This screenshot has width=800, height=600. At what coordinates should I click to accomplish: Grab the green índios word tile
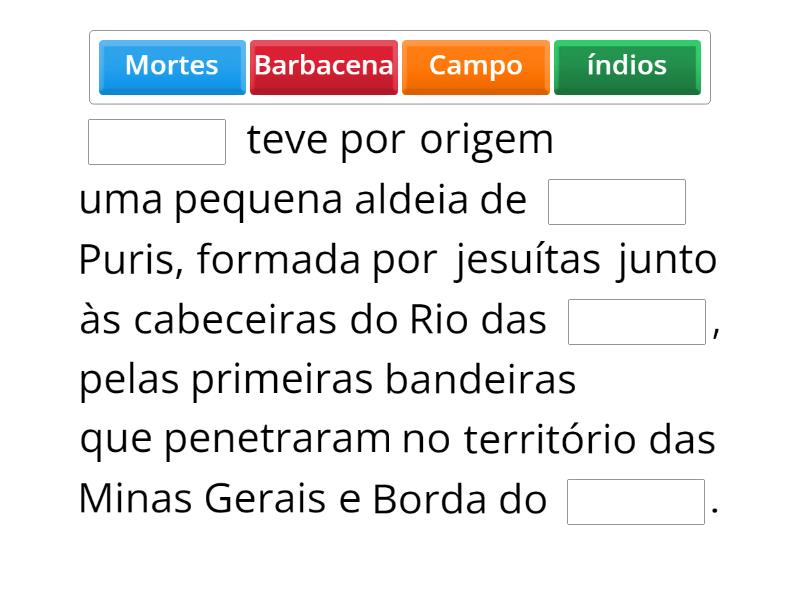pyautogui.click(x=627, y=66)
